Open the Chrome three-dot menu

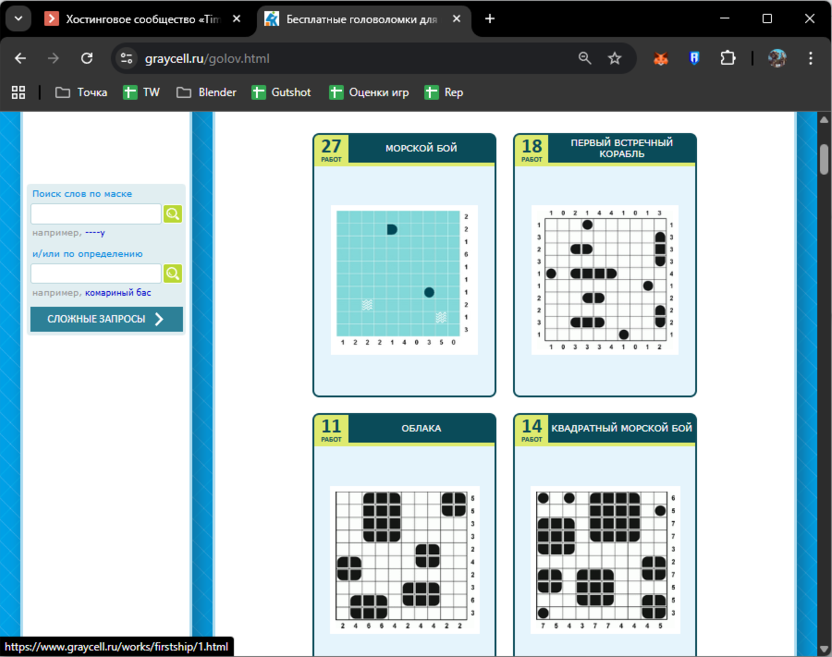point(810,58)
